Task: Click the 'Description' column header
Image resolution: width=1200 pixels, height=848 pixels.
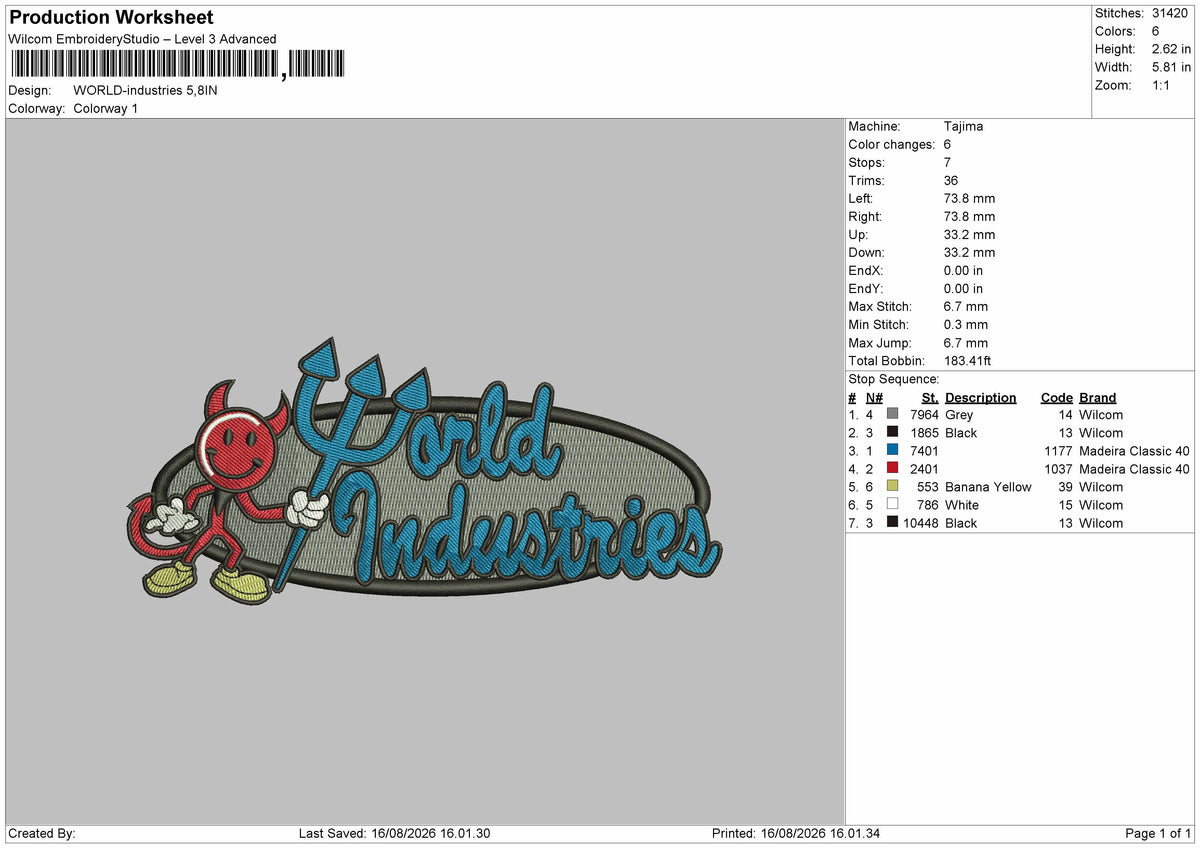Action: coord(980,397)
